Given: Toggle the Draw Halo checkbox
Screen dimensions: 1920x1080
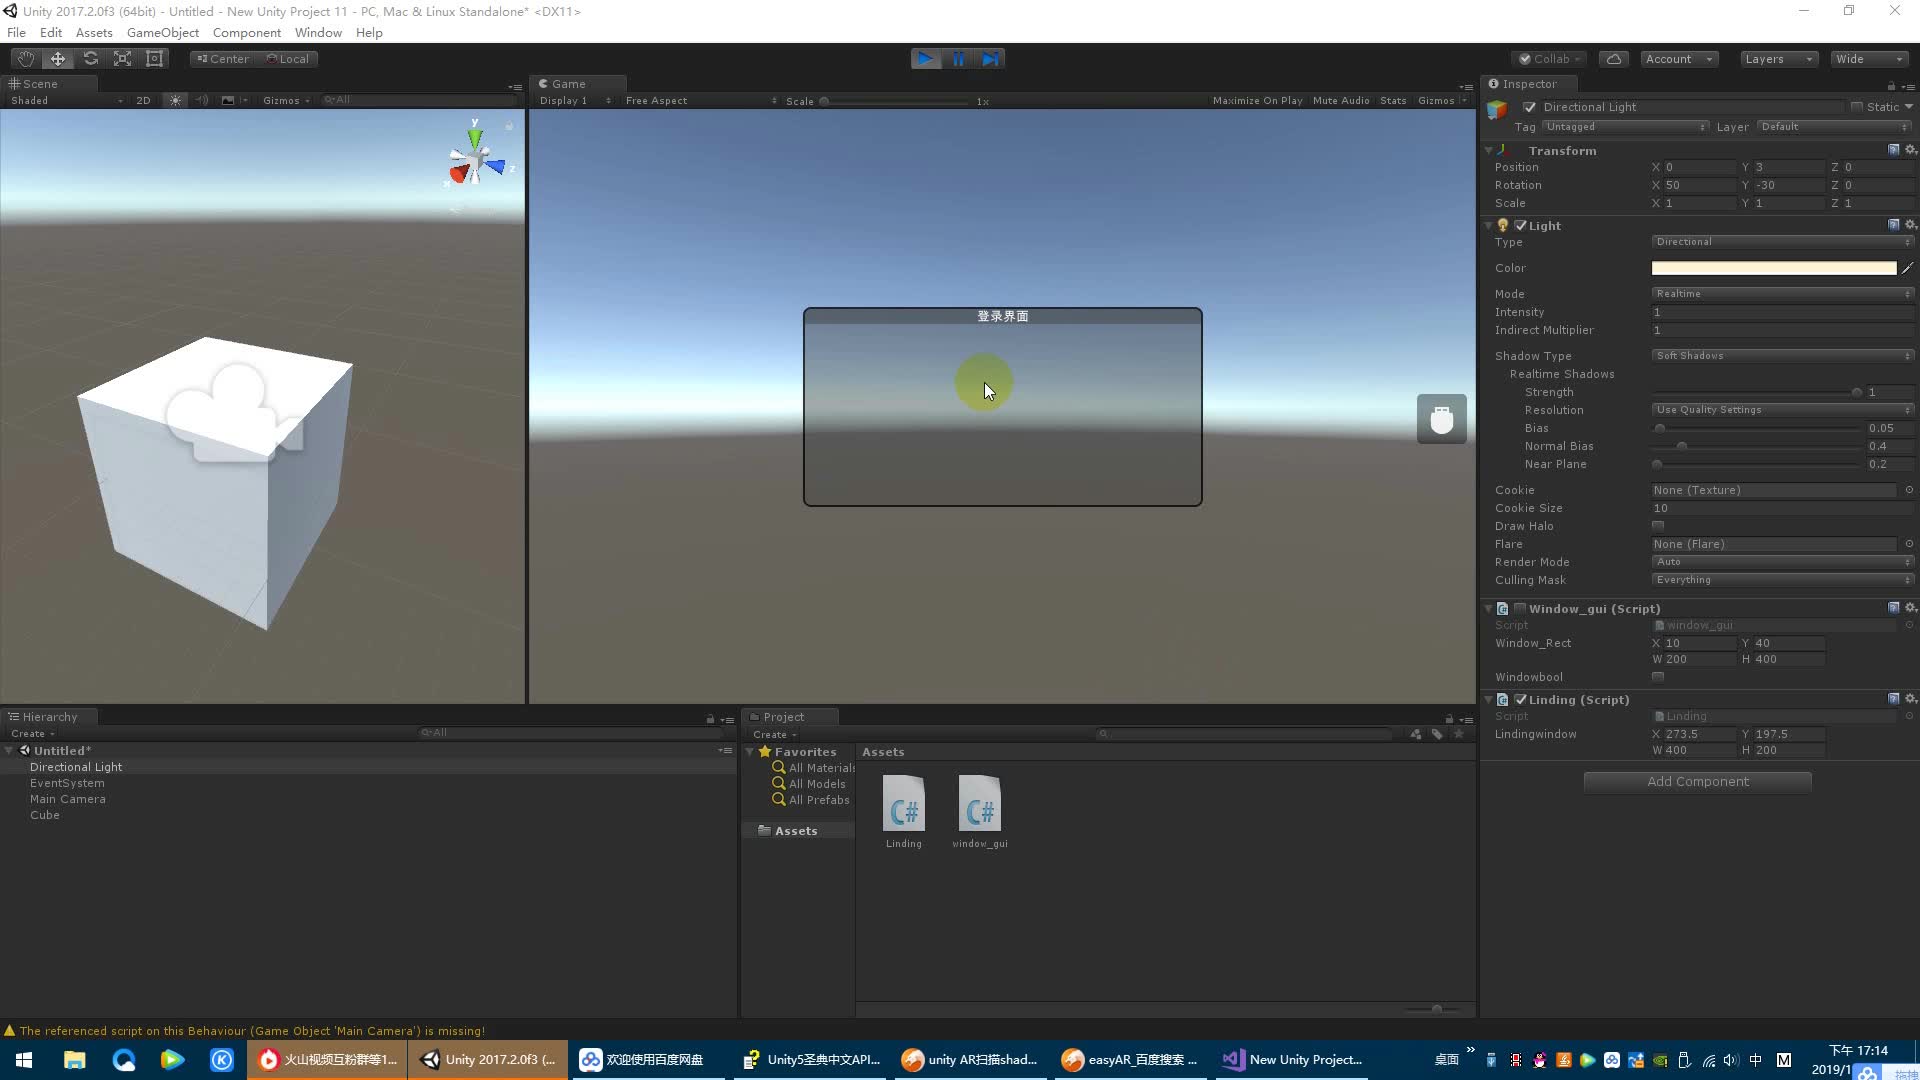Looking at the screenshot, I should coord(1658,525).
